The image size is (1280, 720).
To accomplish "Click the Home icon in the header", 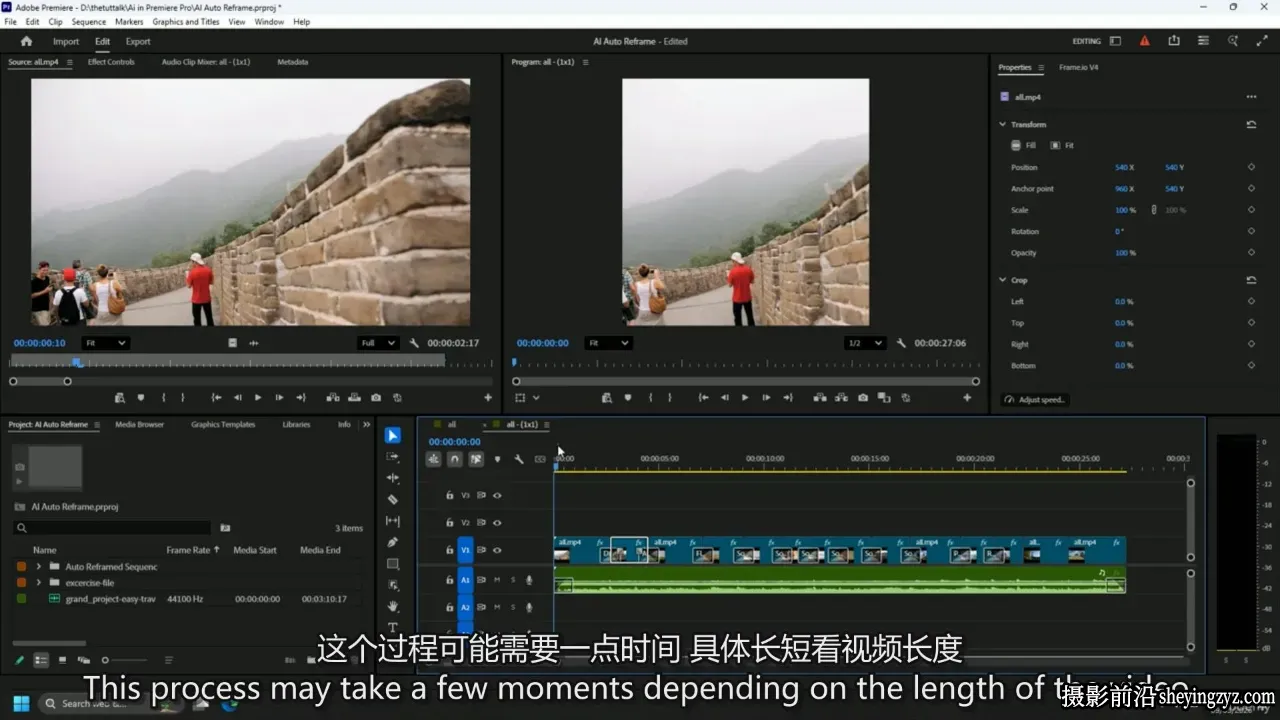I will coord(26,41).
